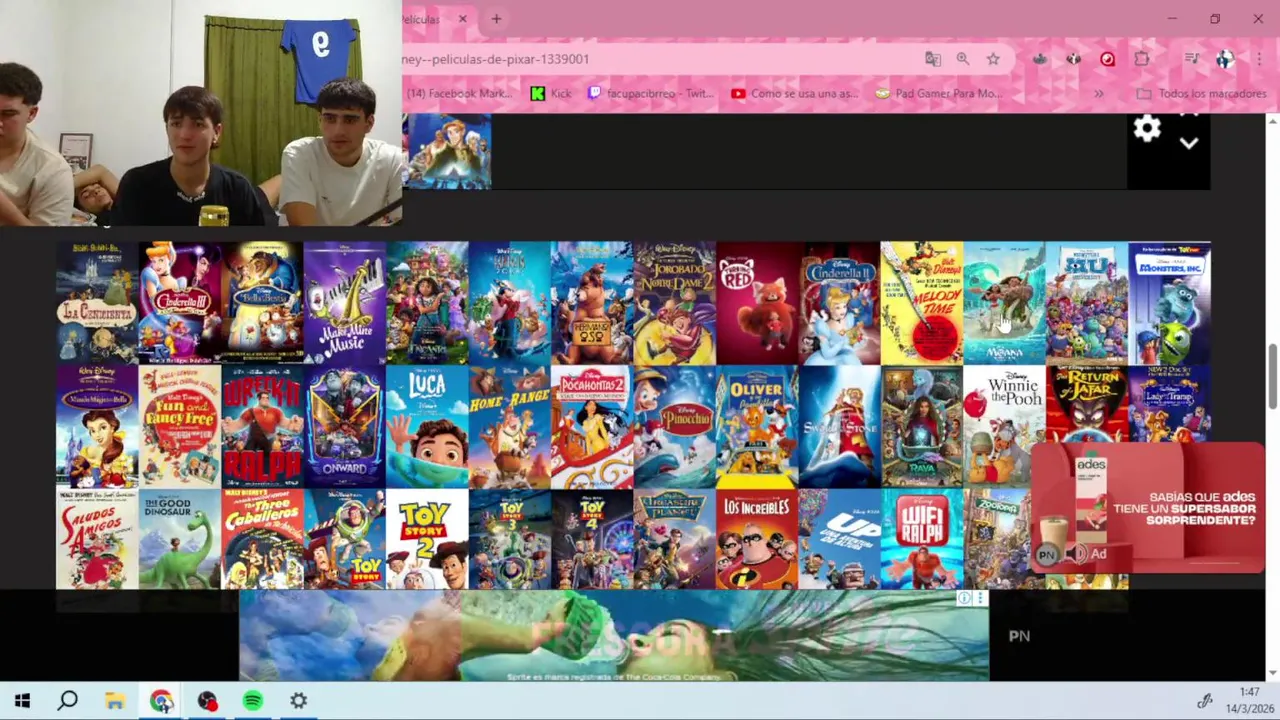Bookmark this page with the star
Viewport: 1280px width, 720px height.
coord(993,59)
